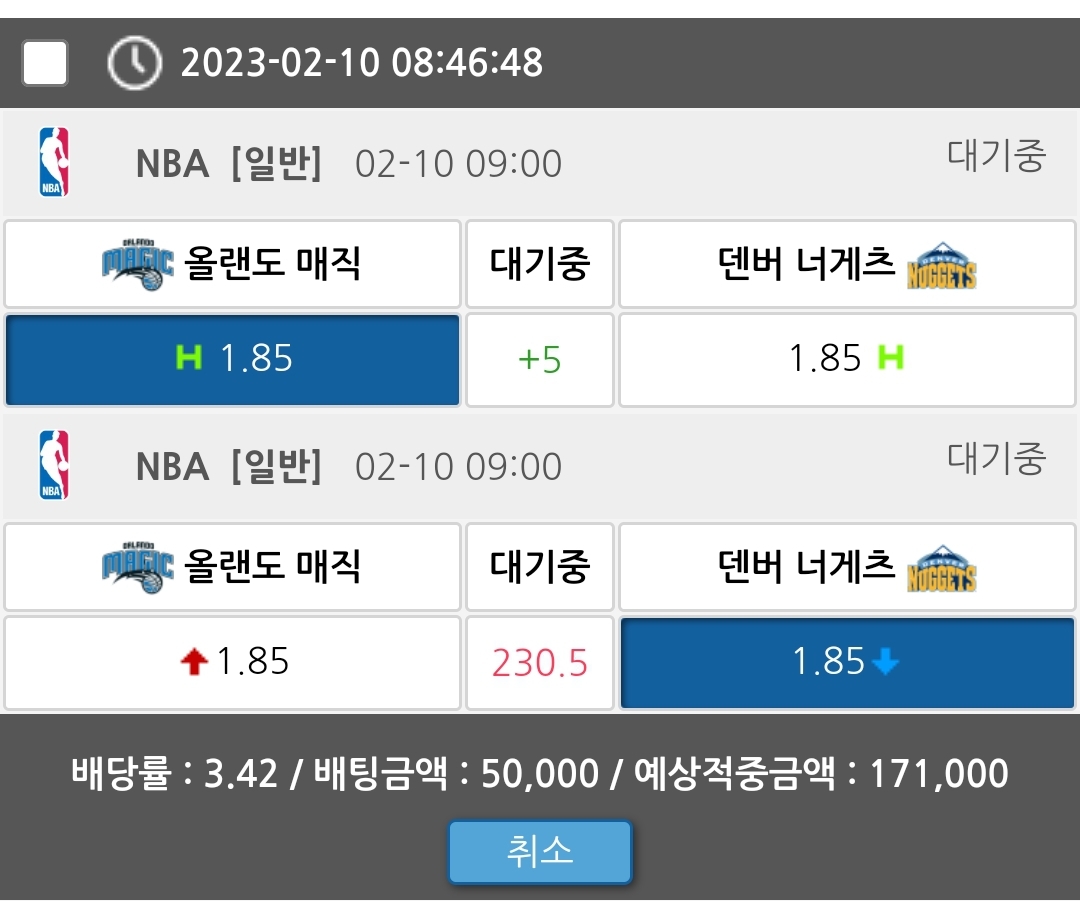Screen dimensions: 1080x901
Task: Click the 230.5 total points cell
Action: click(x=540, y=662)
